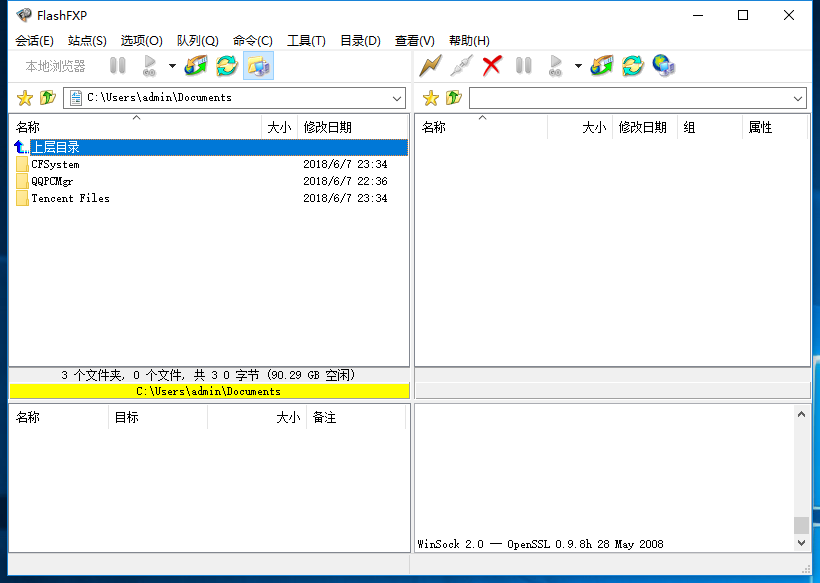
Task: Sort local list by 大小 column
Action: pyautogui.click(x=279, y=127)
